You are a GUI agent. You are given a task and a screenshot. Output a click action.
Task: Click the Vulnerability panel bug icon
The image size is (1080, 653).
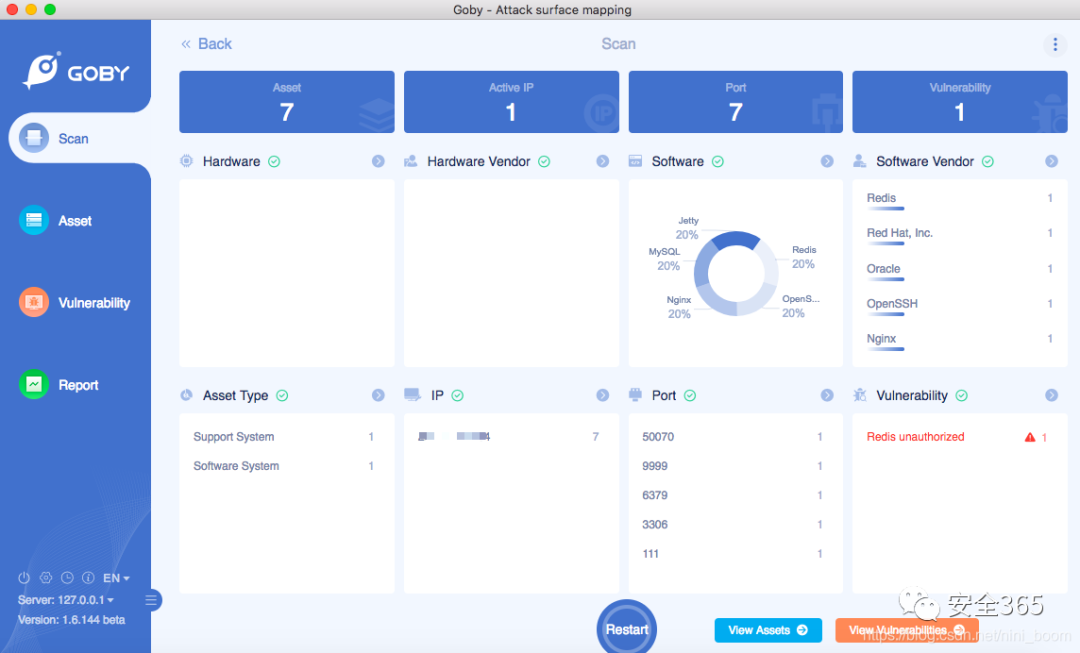pos(860,395)
